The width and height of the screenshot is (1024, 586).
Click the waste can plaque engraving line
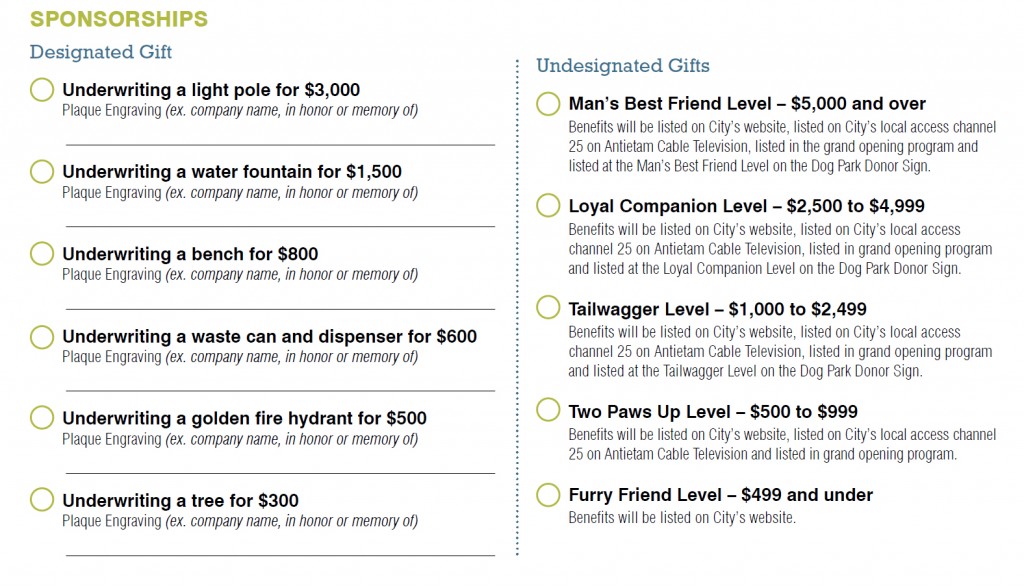tap(280, 384)
